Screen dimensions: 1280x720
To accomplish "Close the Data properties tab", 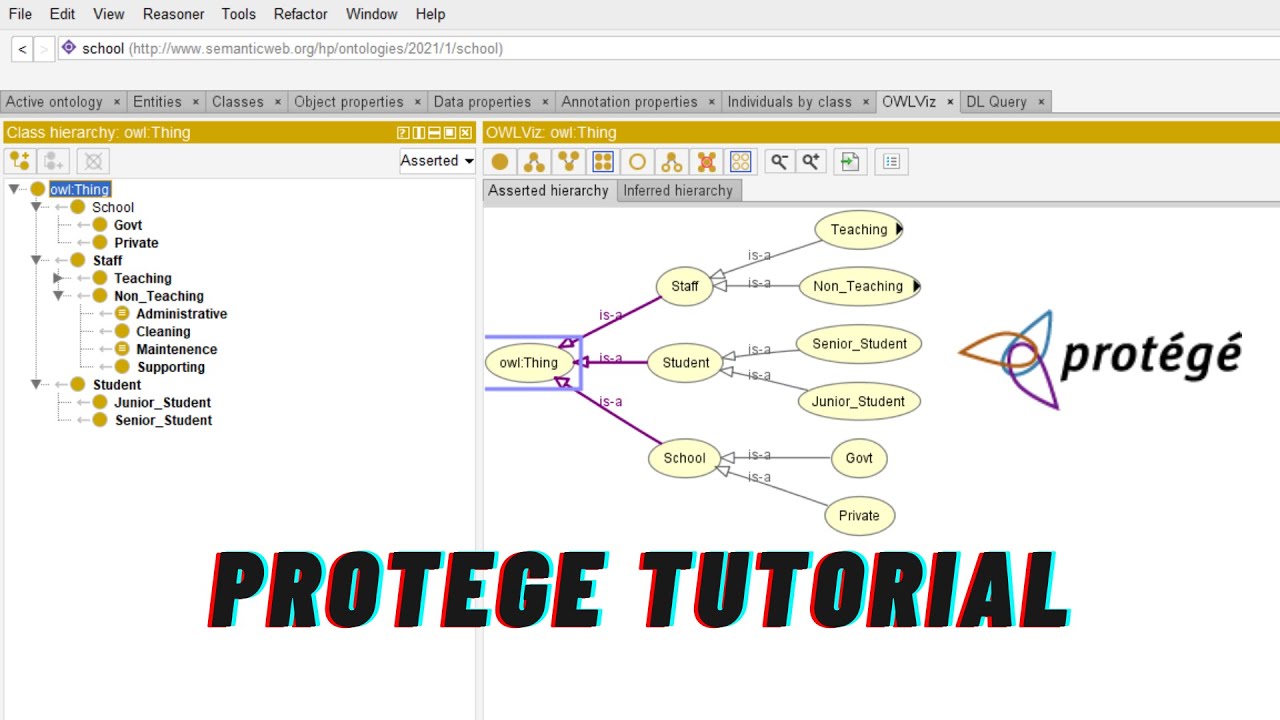I will coord(546,102).
